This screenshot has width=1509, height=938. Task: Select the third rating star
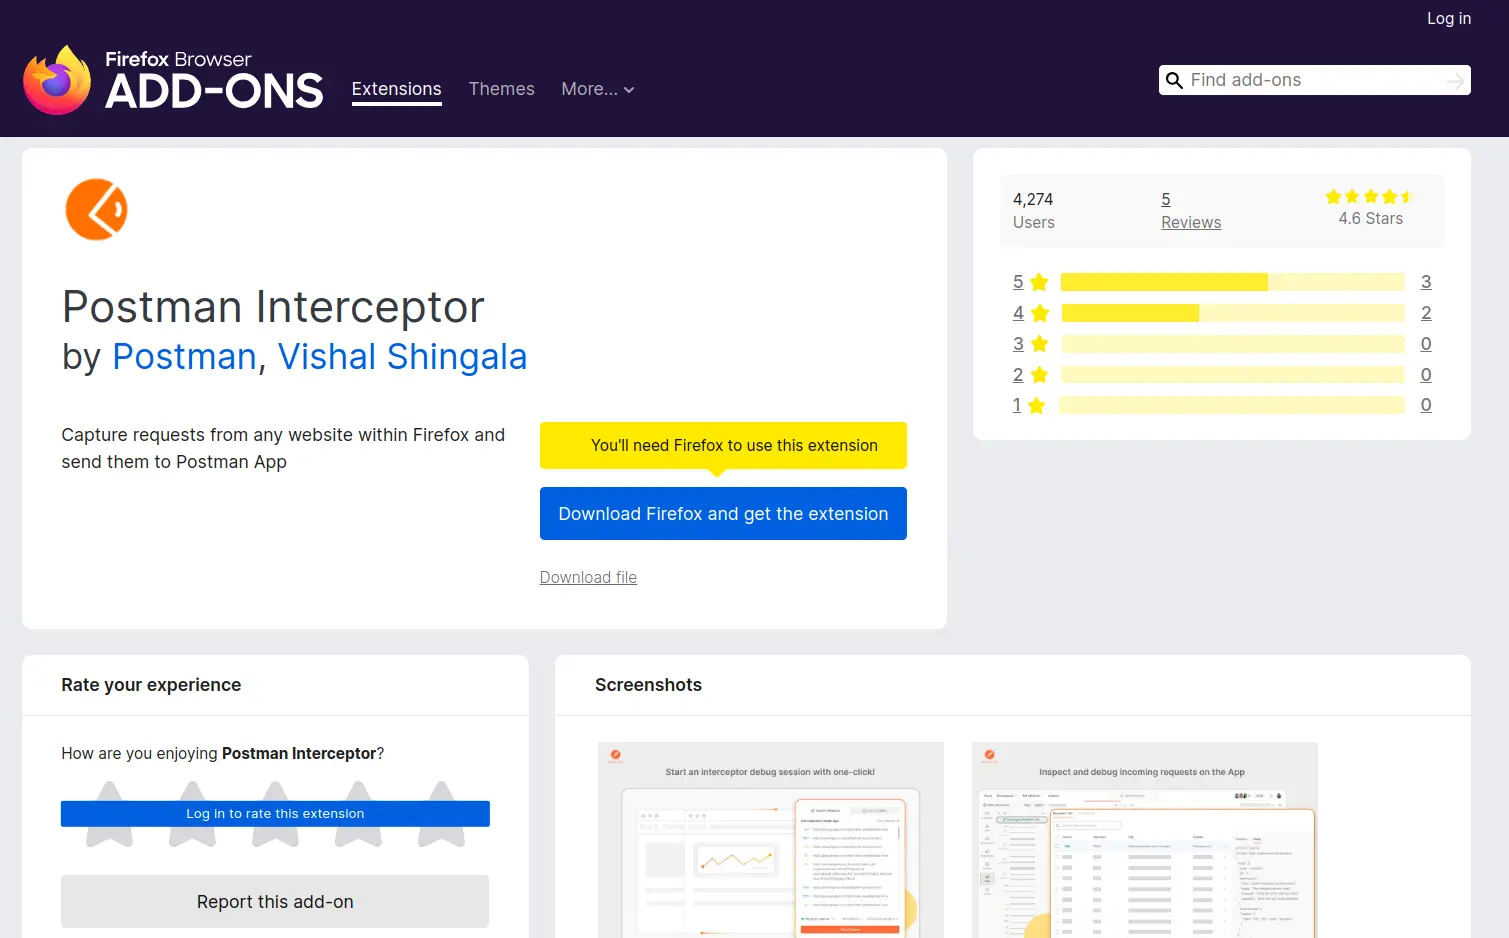276,814
